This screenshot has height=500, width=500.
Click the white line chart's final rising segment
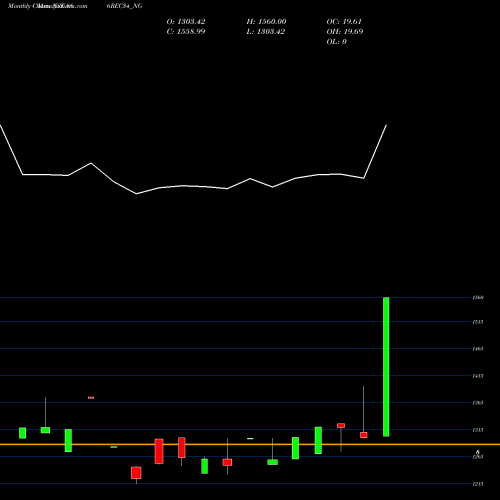pyautogui.click(x=375, y=152)
